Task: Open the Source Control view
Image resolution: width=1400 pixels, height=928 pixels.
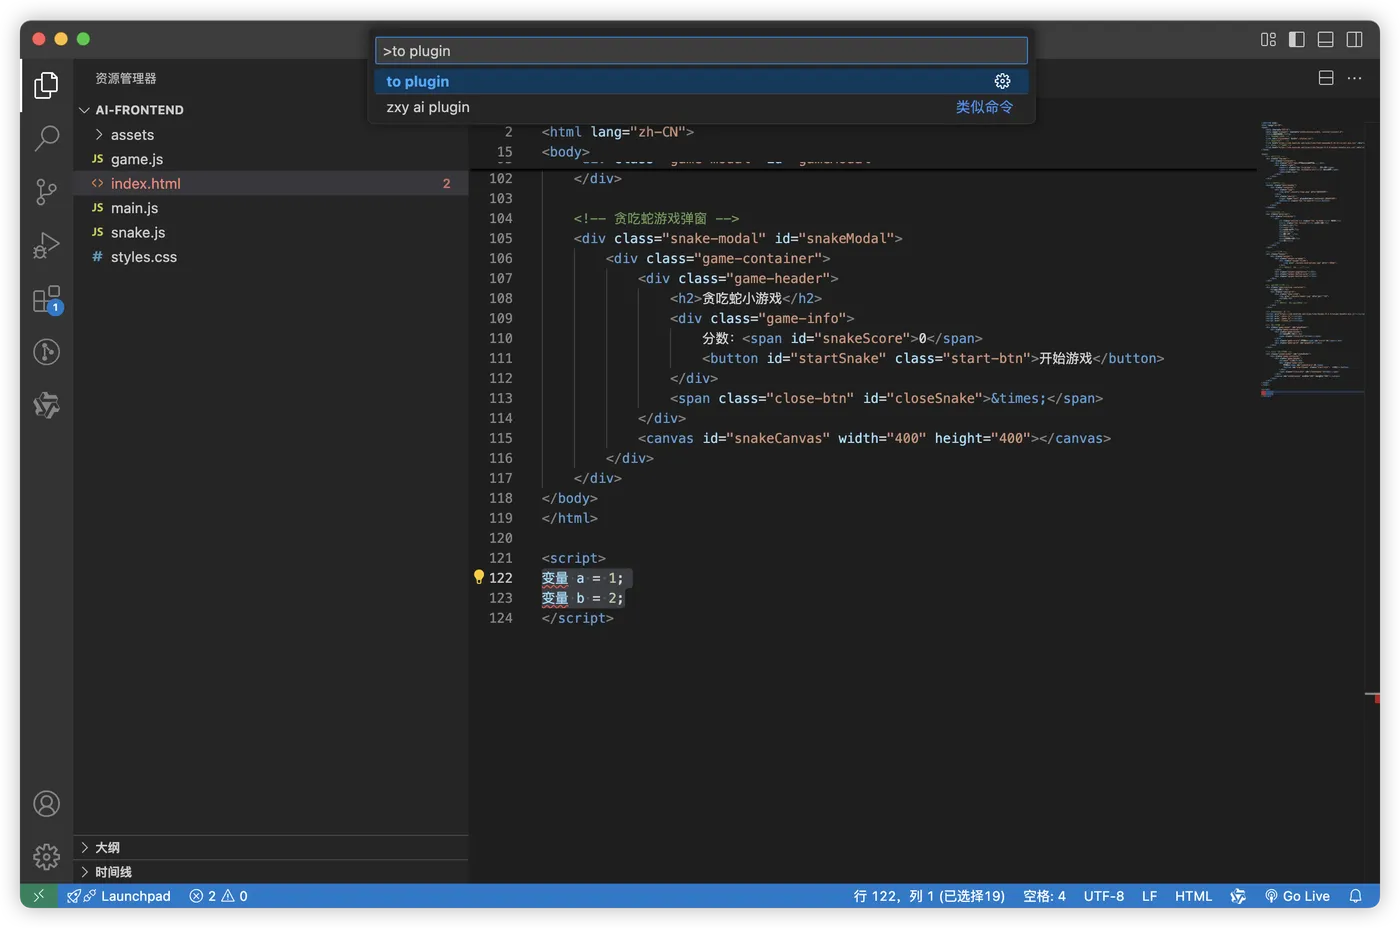Action: 46,191
